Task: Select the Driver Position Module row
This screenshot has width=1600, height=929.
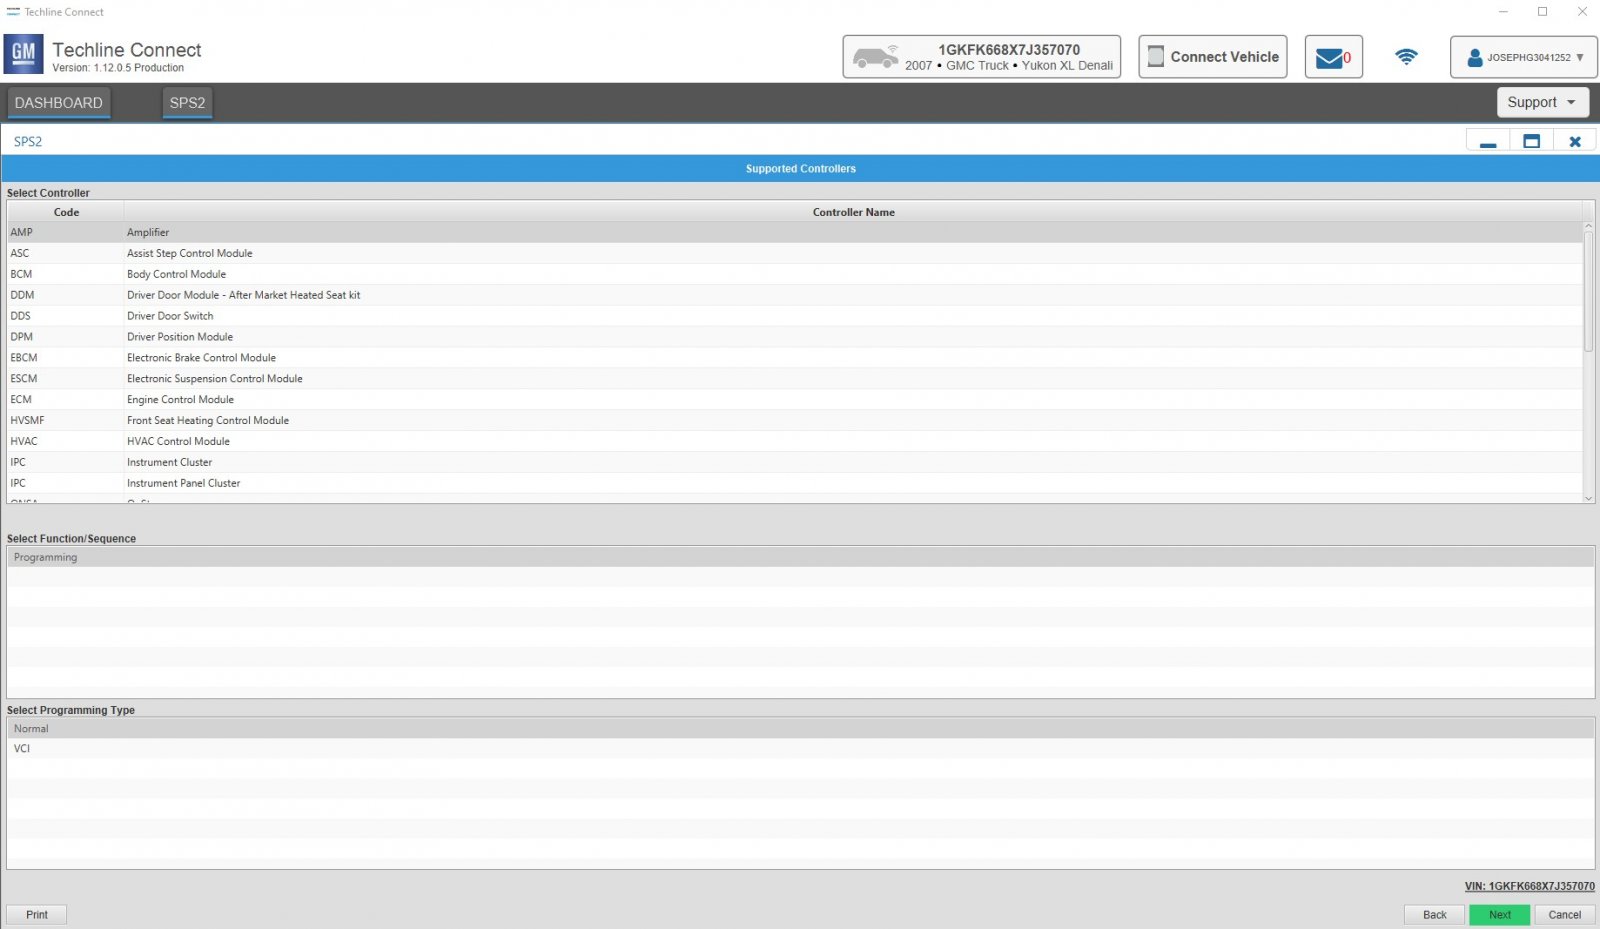Action: (795, 337)
